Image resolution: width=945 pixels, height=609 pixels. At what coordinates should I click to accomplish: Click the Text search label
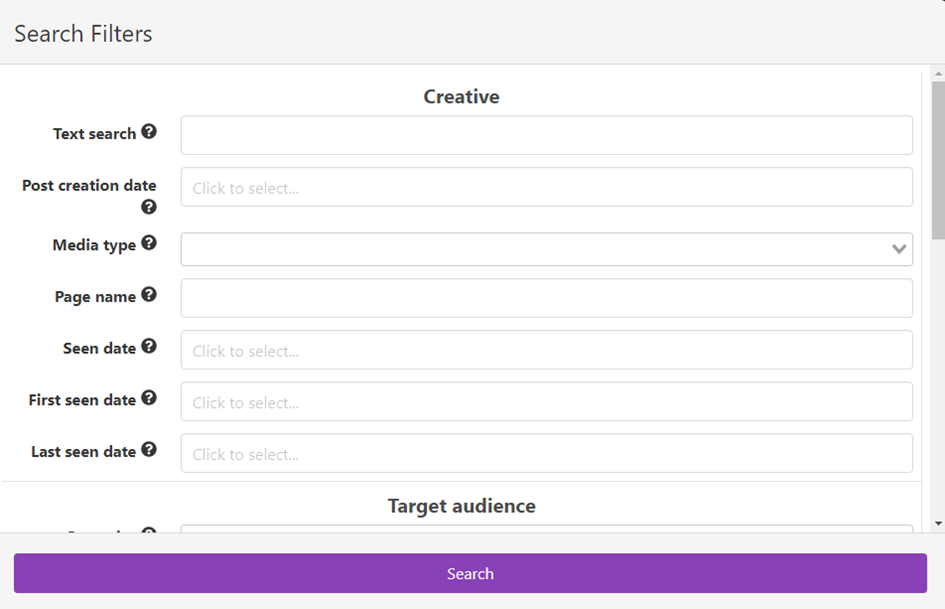click(x=95, y=134)
